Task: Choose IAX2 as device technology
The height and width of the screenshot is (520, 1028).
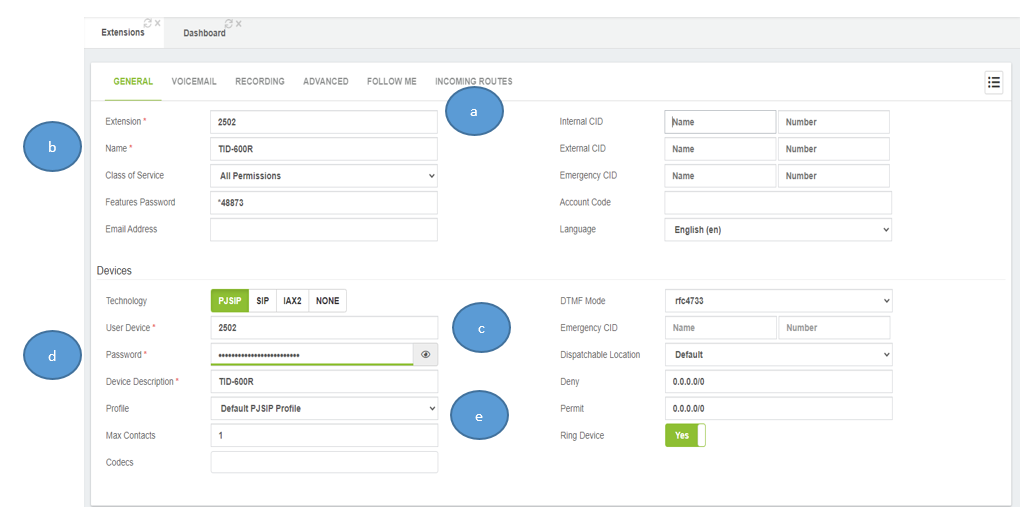Action: [292, 301]
